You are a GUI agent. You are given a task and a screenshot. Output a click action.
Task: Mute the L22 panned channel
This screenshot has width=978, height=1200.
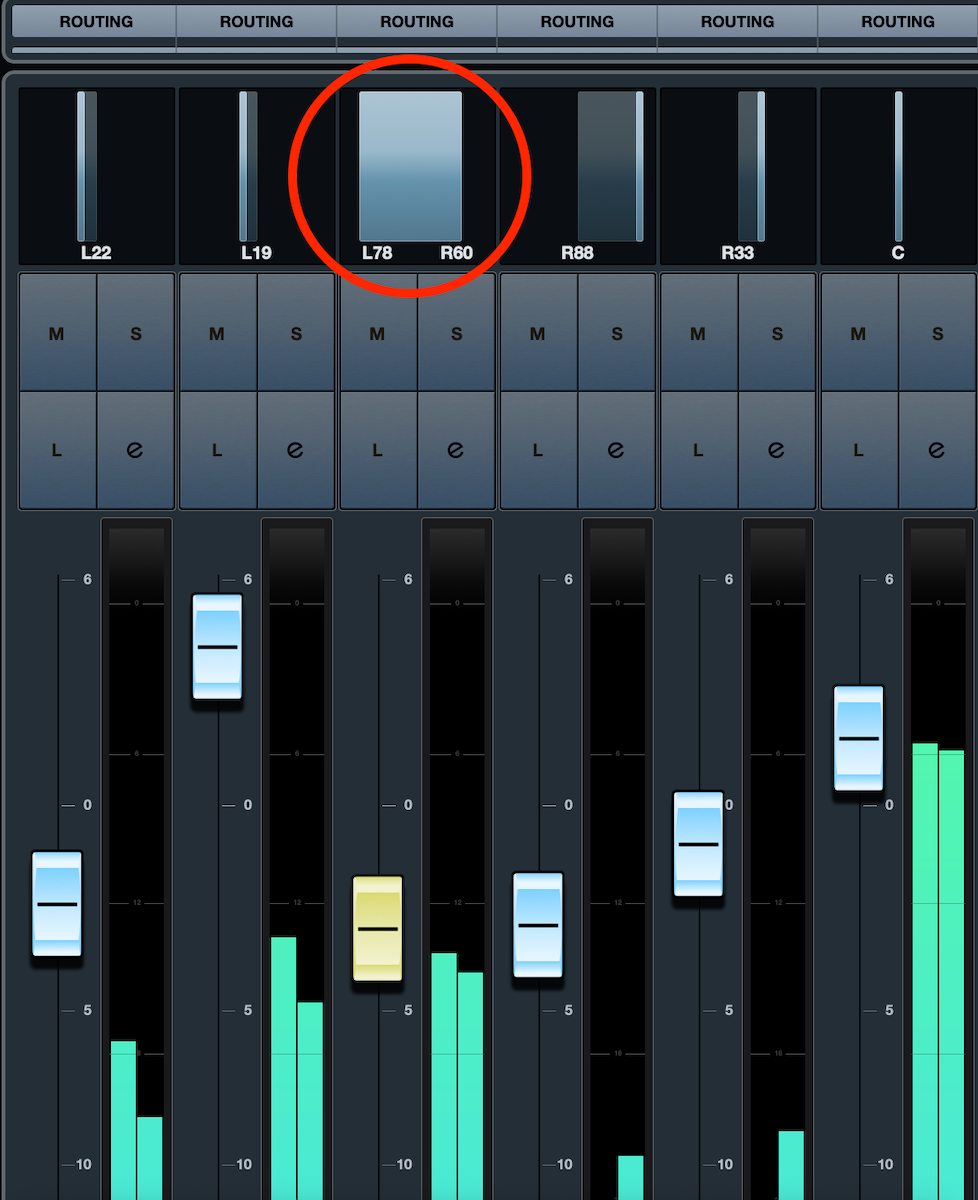click(57, 333)
